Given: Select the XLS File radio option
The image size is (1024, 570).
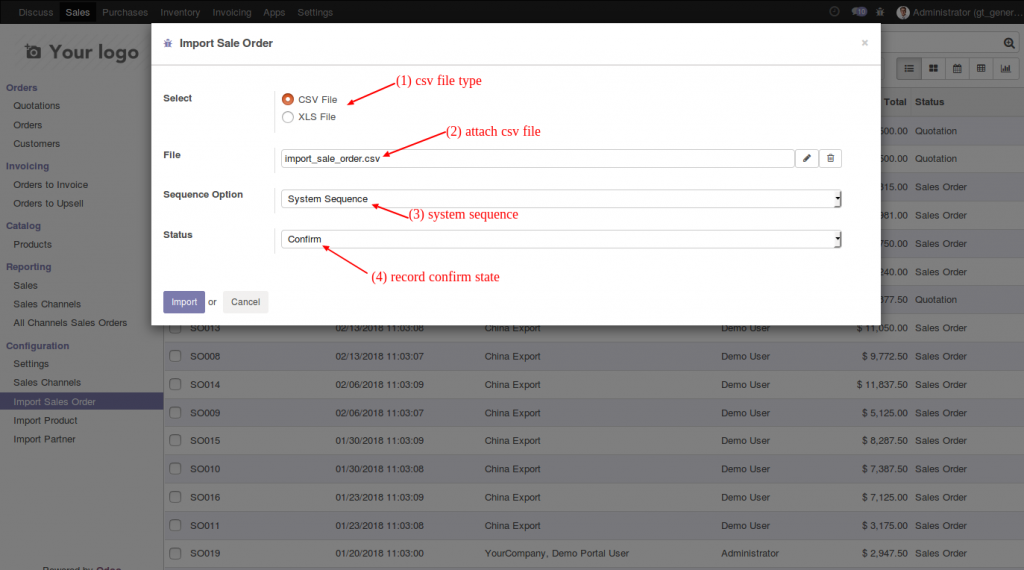Looking at the screenshot, I should (288, 117).
